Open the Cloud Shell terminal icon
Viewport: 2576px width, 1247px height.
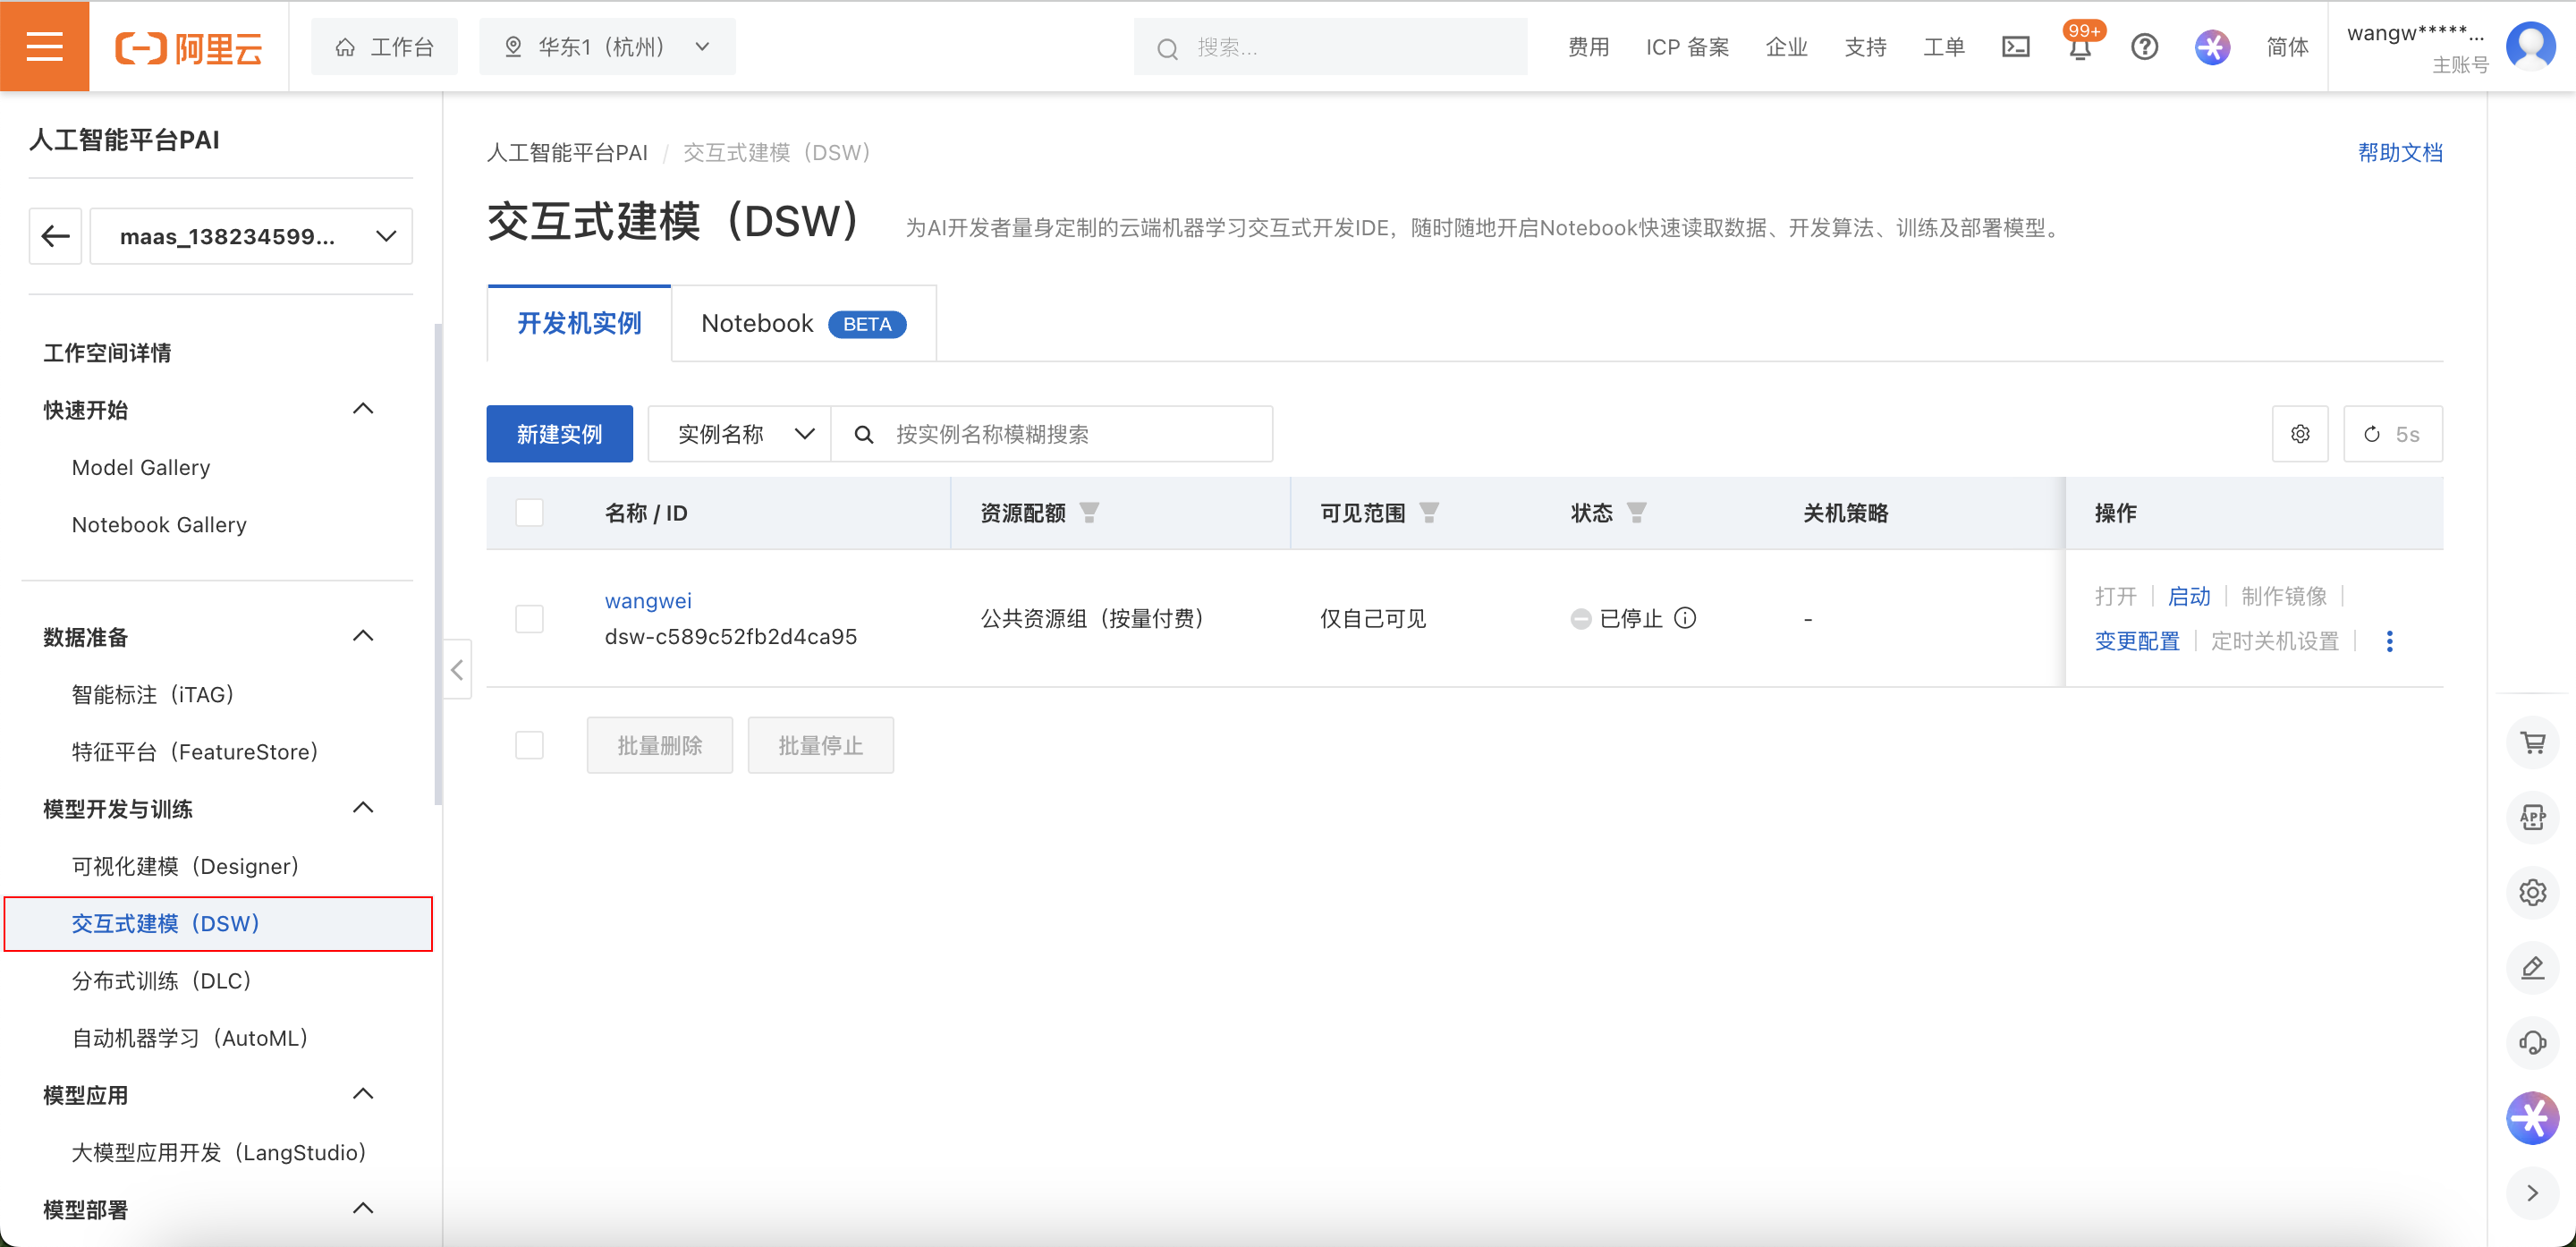pyautogui.click(x=2015, y=47)
